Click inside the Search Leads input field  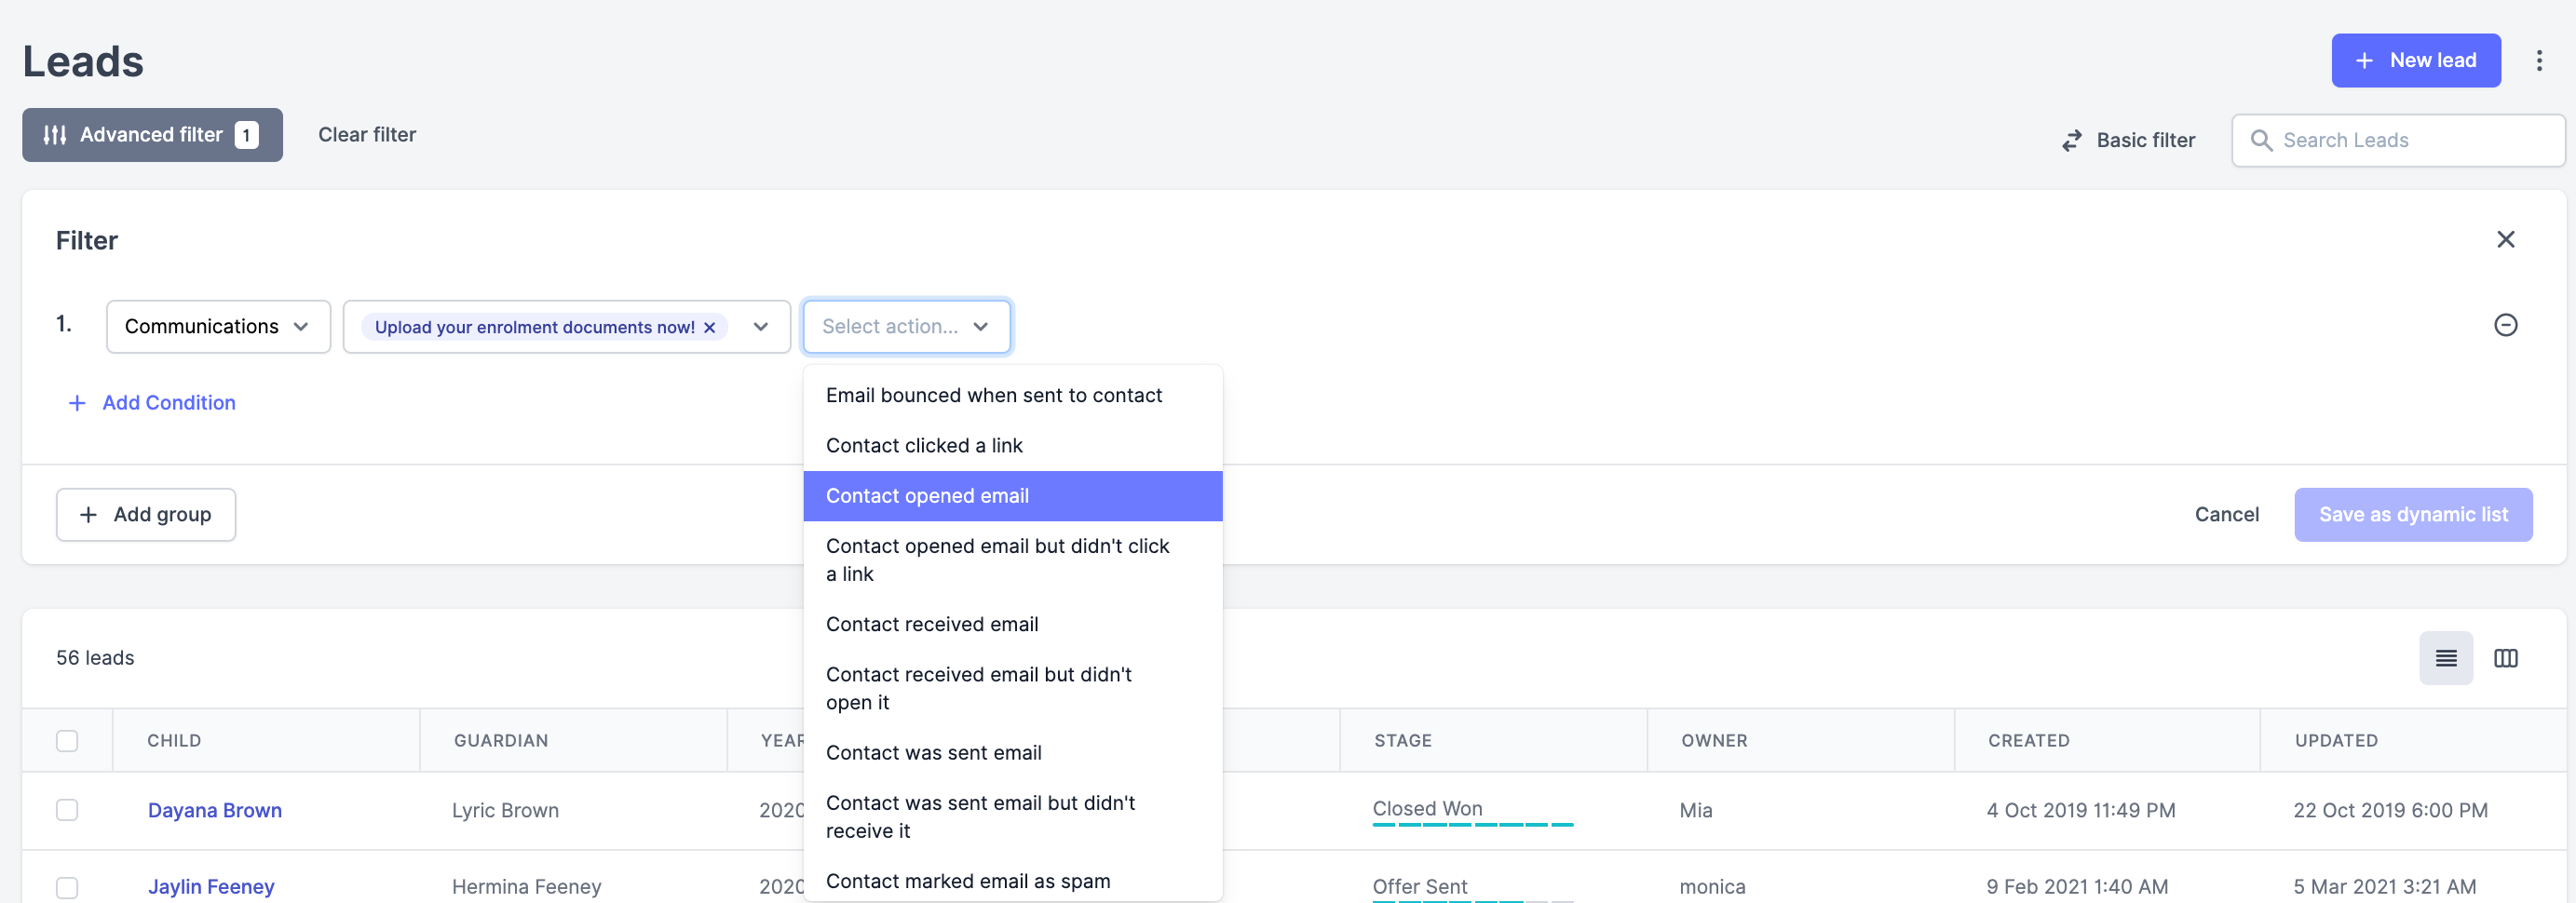click(x=2400, y=140)
